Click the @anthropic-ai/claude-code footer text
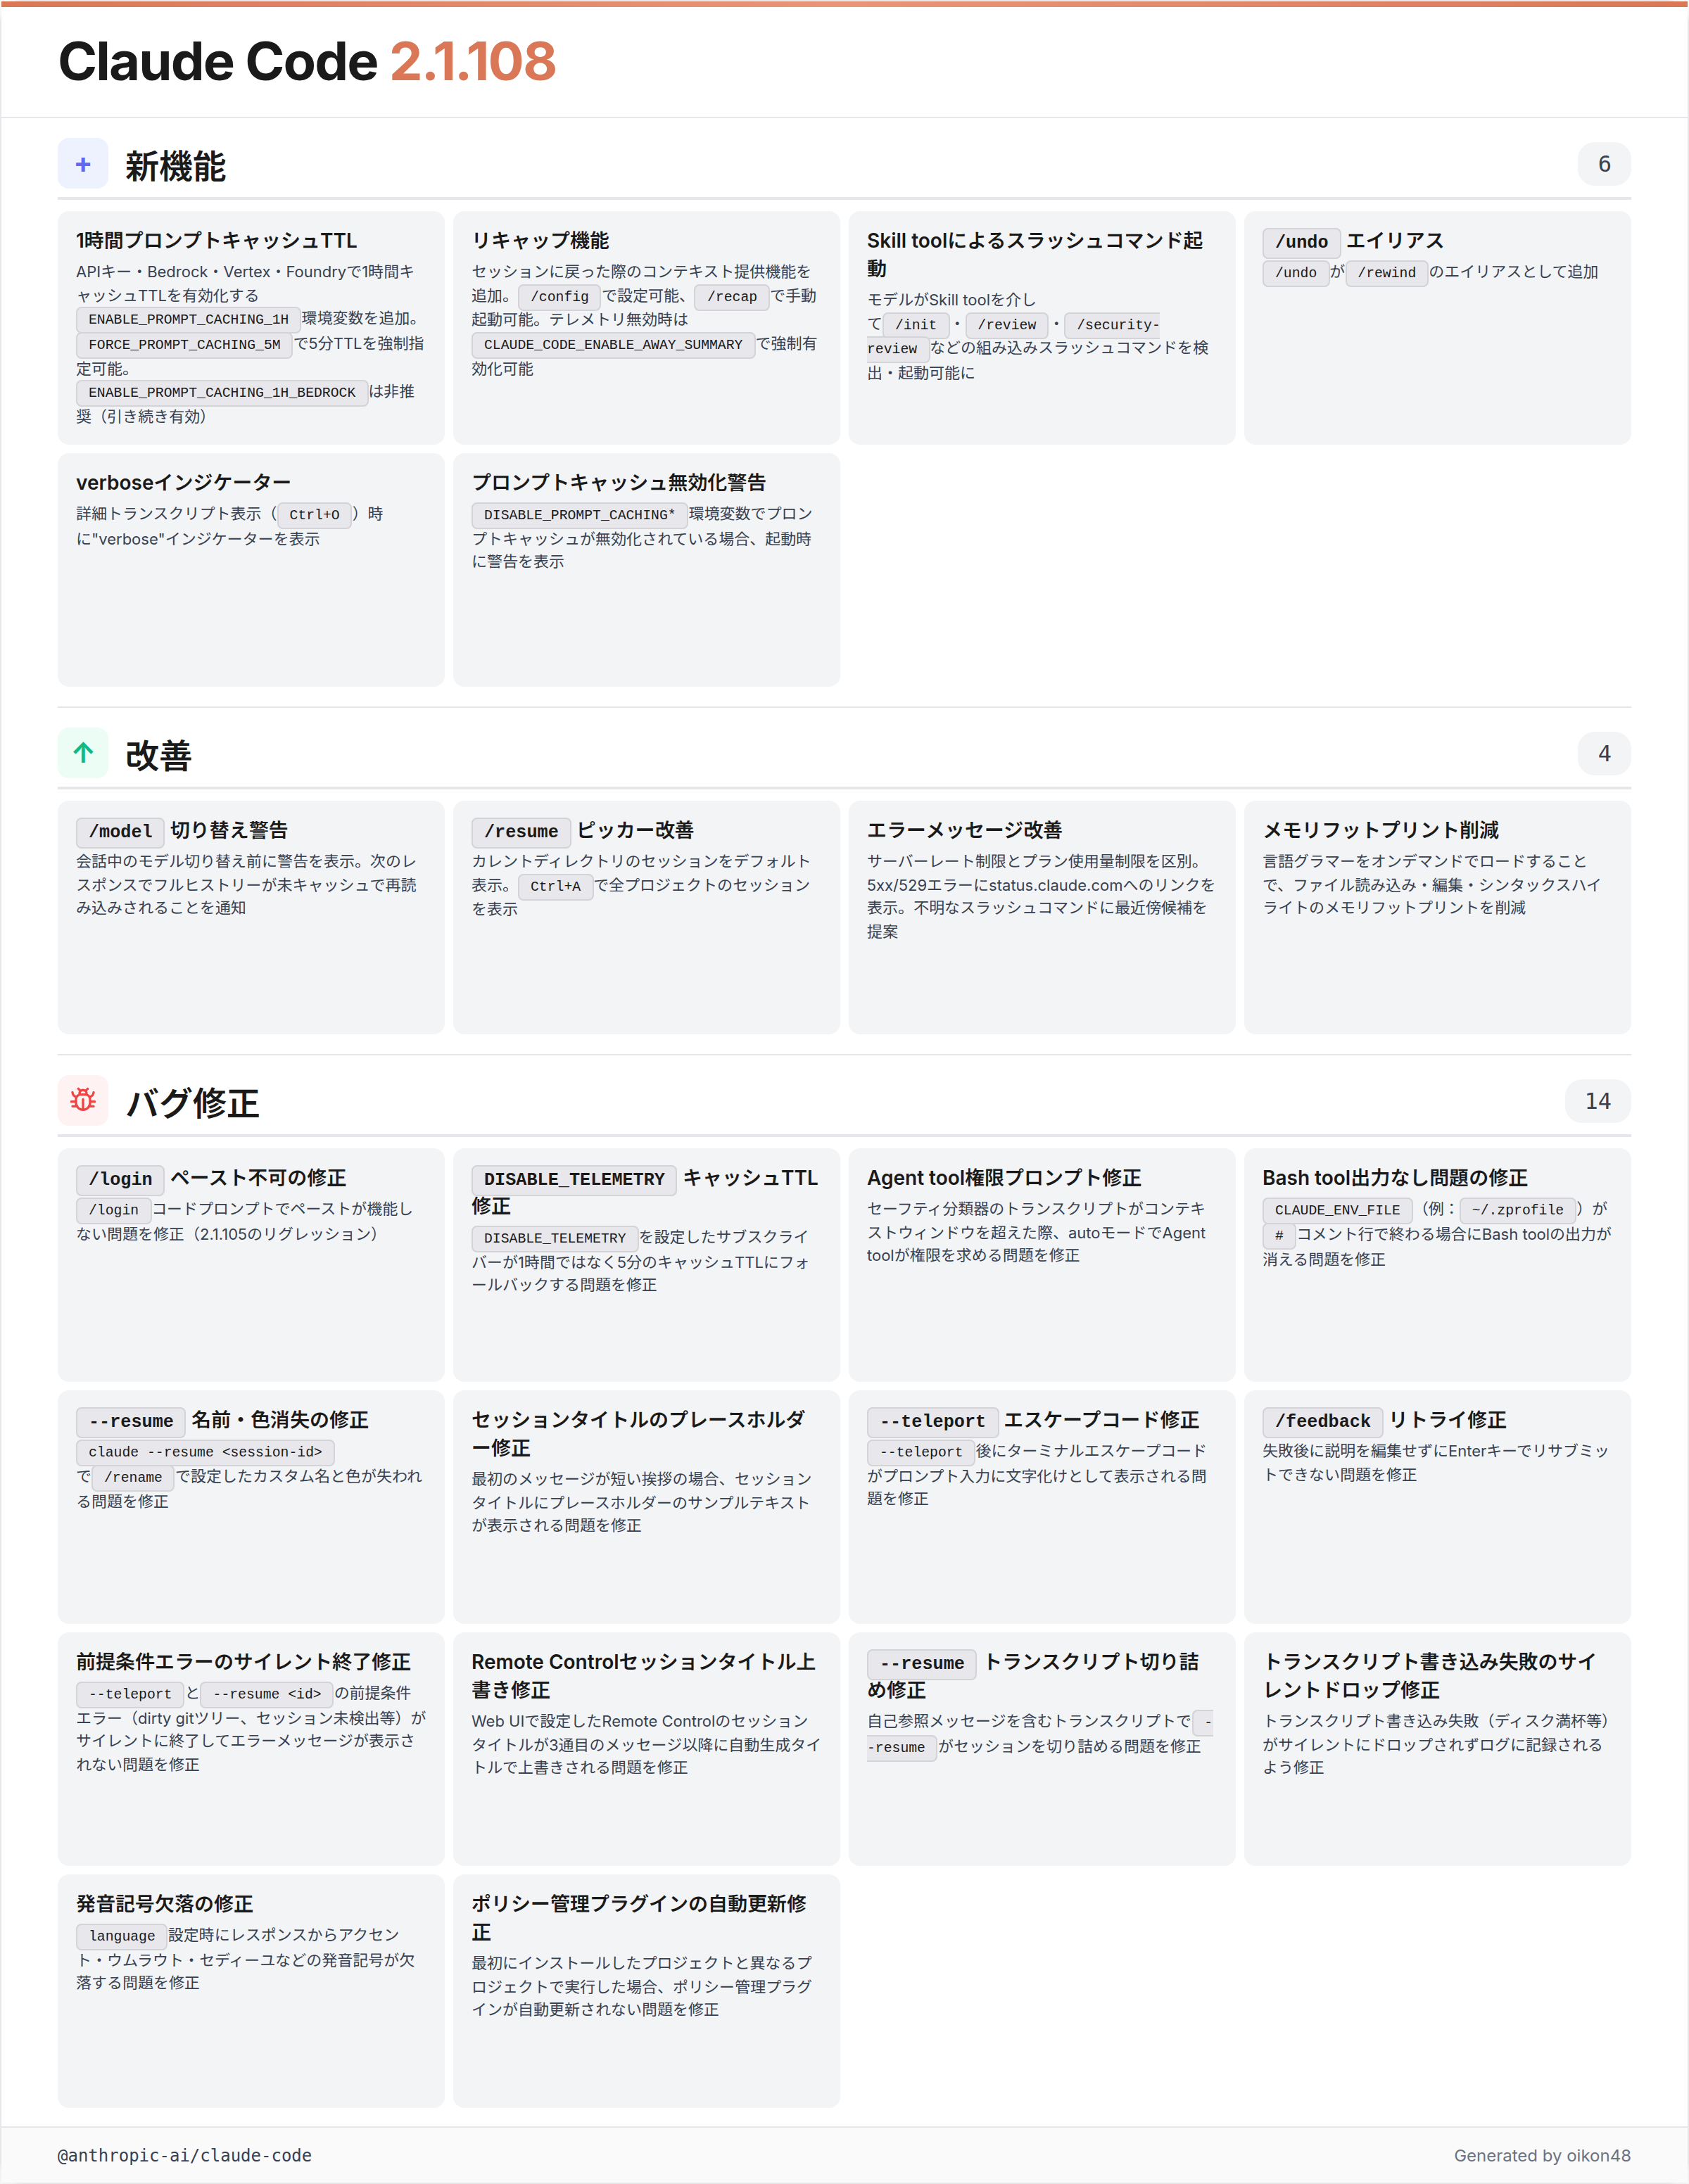1689x2184 pixels. 185,2156
